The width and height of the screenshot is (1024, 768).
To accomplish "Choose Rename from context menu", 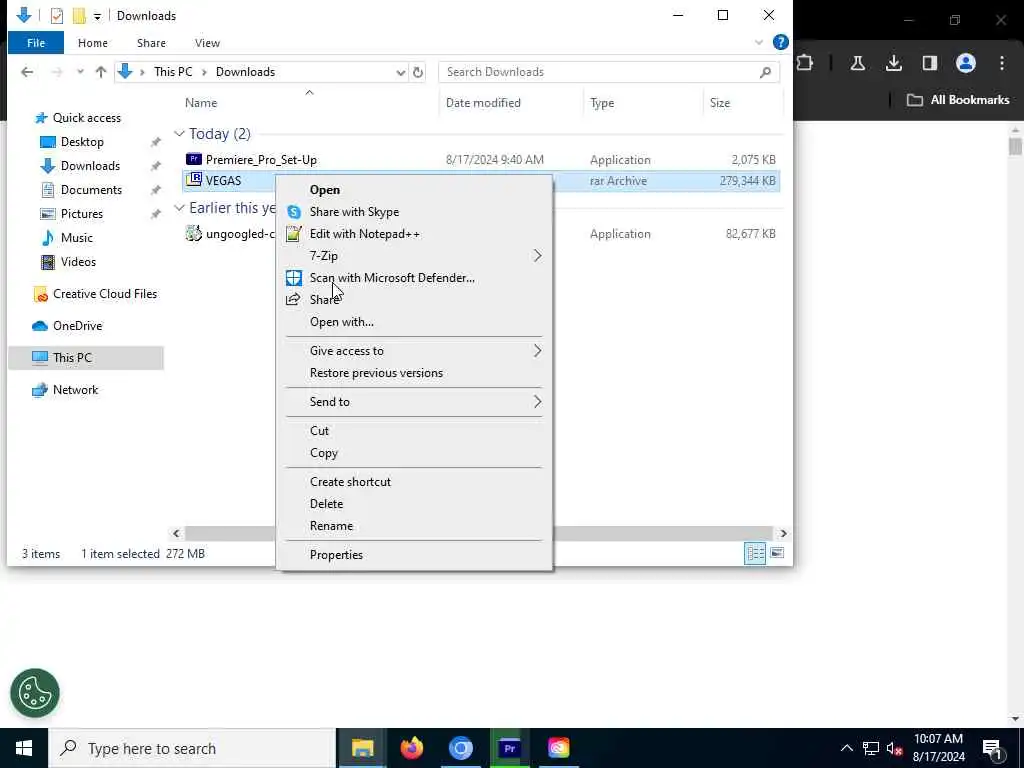I will [x=331, y=526].
